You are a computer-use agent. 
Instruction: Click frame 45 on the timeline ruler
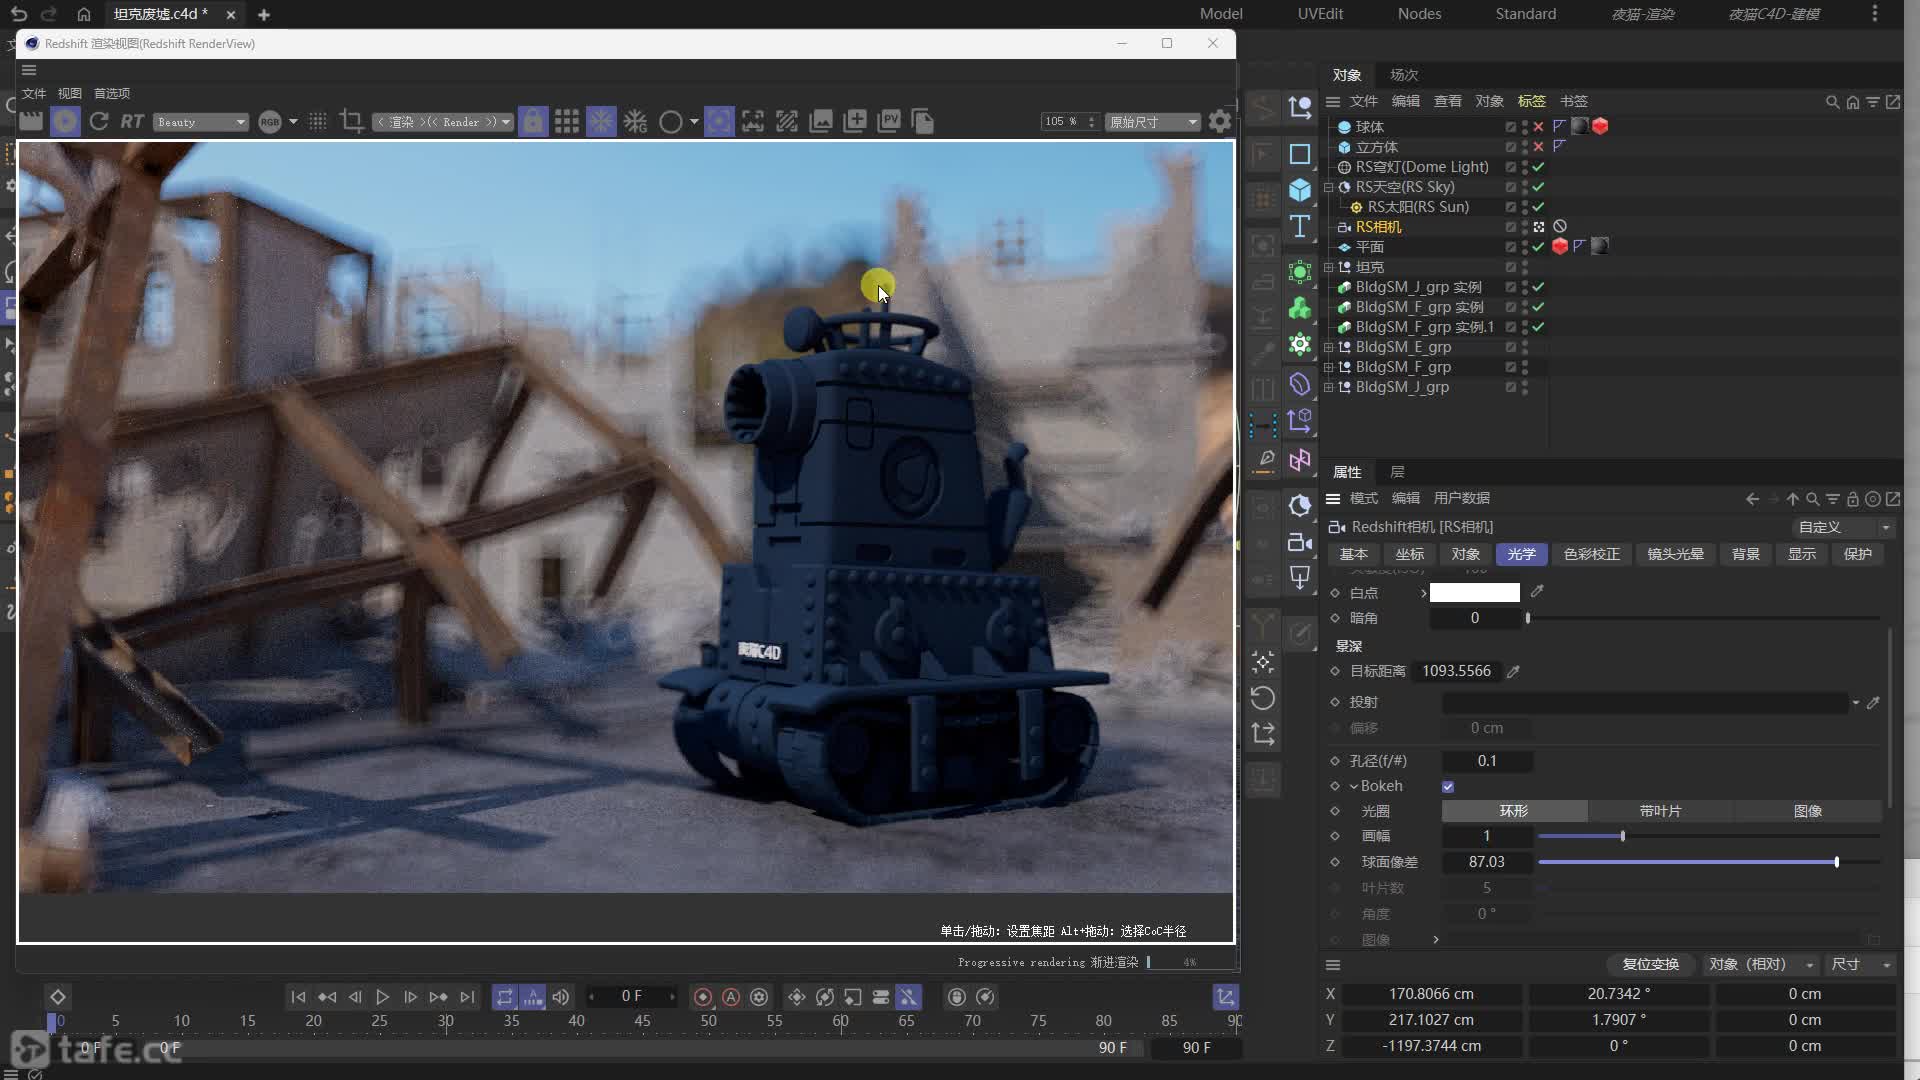pos(642,1021)
